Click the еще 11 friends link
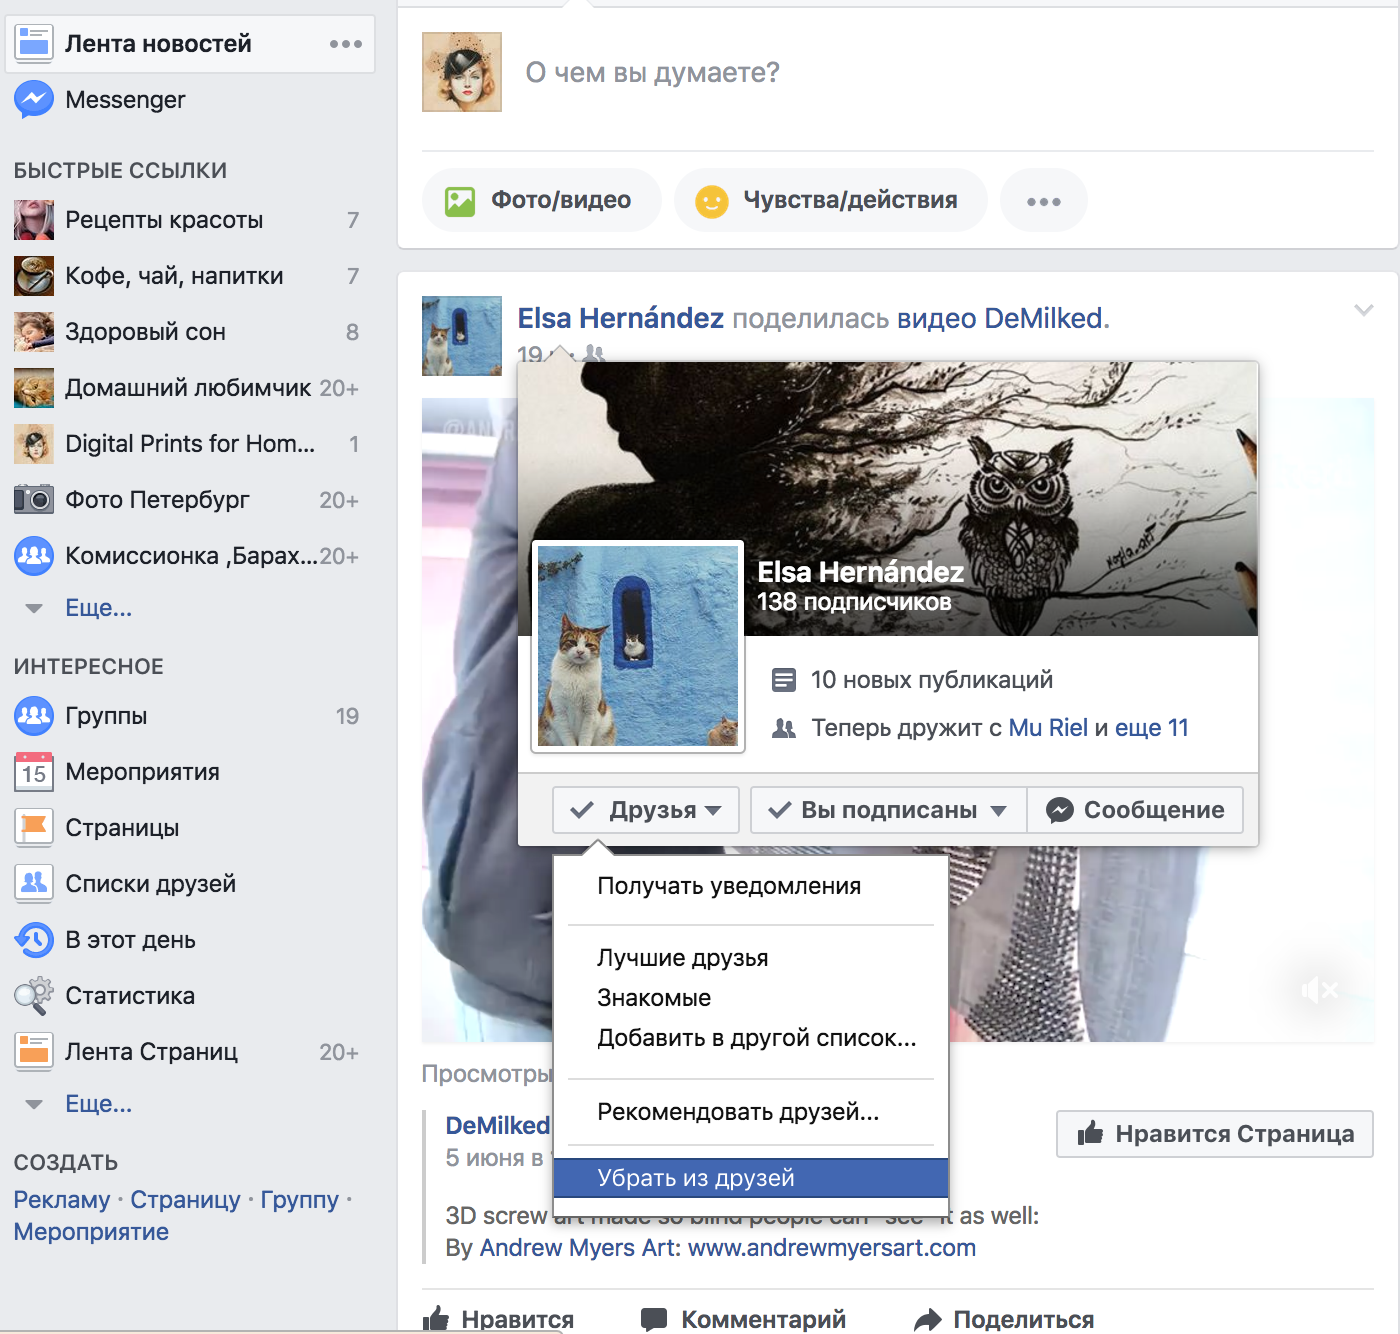The height and width of the screenshot is (1334, 1400). [1152, 728]
